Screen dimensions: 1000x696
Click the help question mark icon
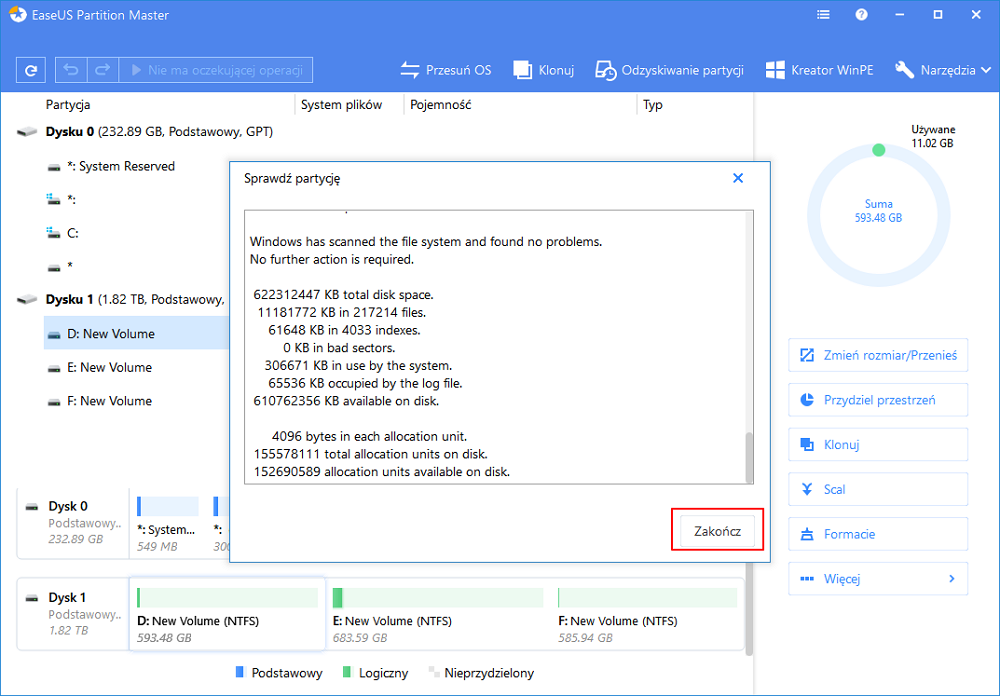coord(862,15)
